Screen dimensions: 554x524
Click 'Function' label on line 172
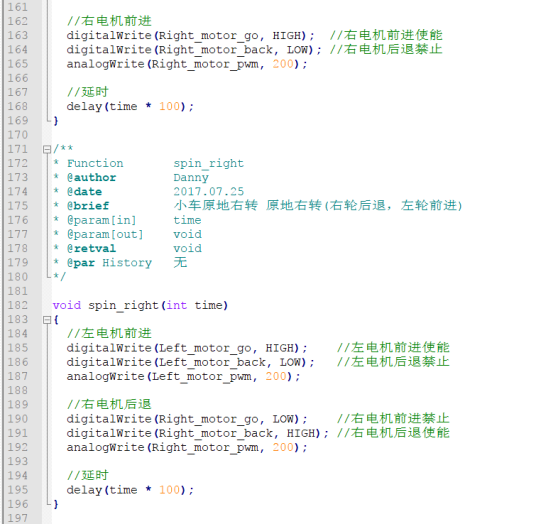95,163
